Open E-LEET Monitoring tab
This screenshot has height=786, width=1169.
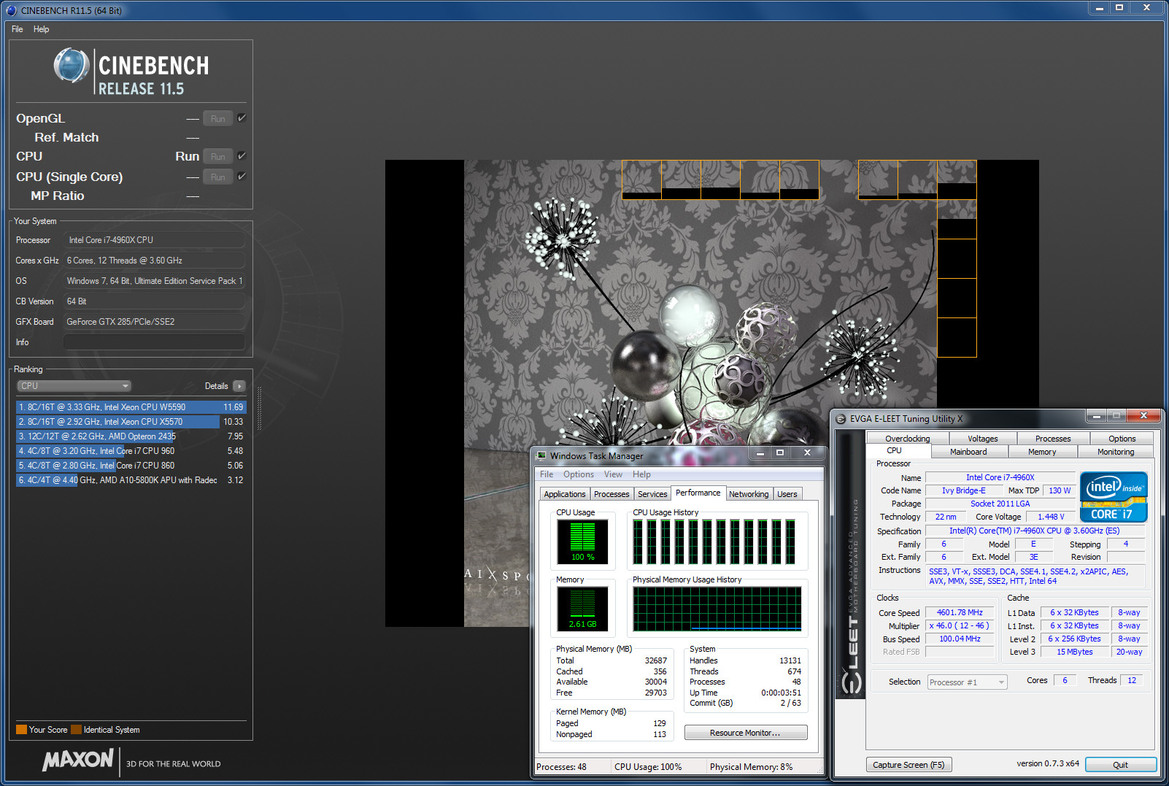click(x=1116, y=451)
